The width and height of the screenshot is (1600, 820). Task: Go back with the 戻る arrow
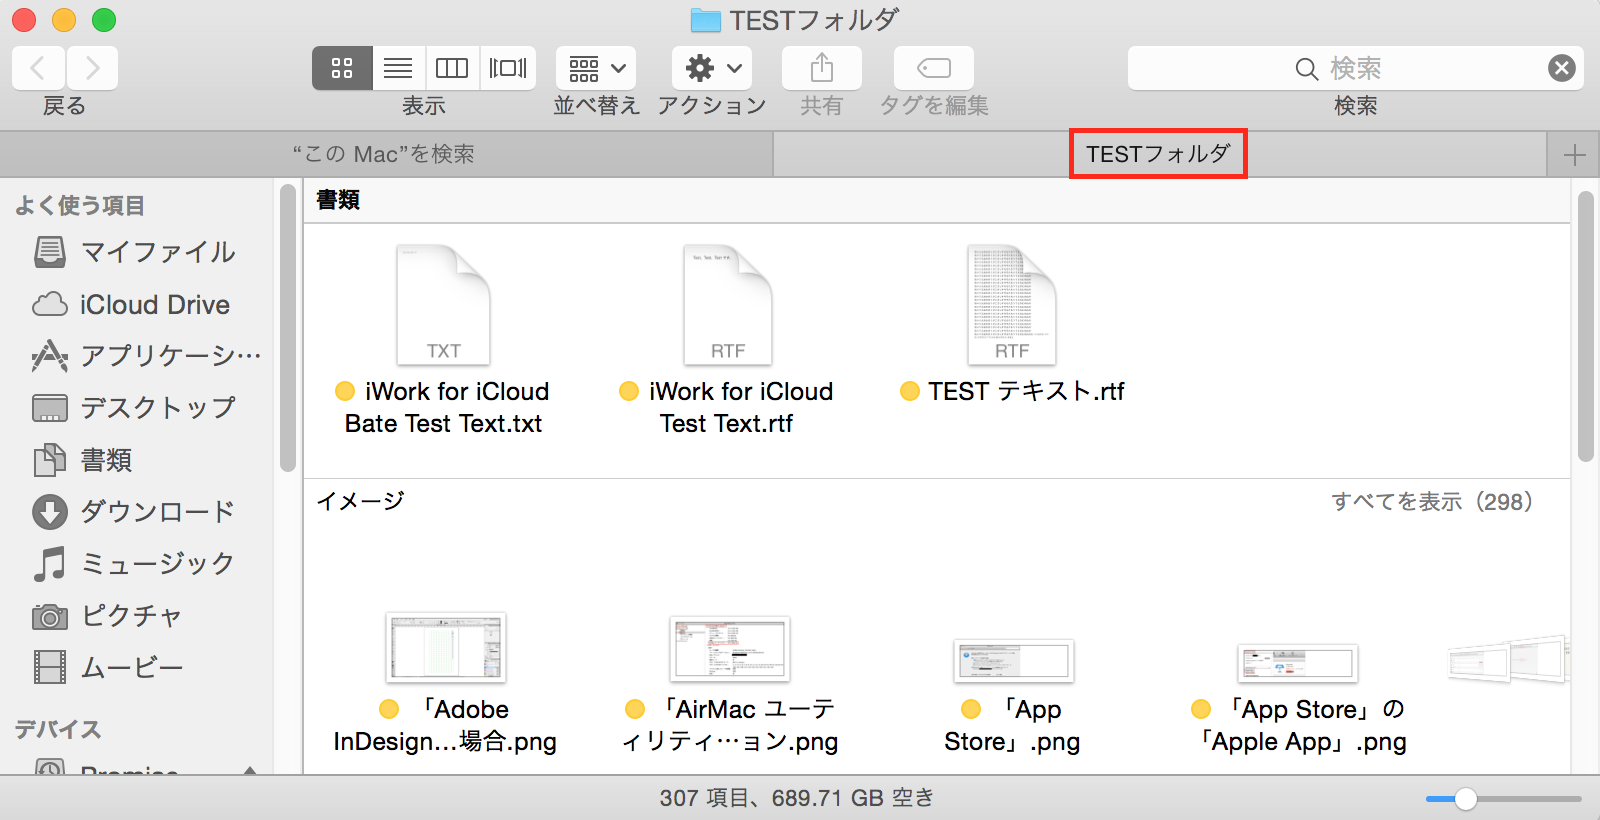click(x=39, y=68)
